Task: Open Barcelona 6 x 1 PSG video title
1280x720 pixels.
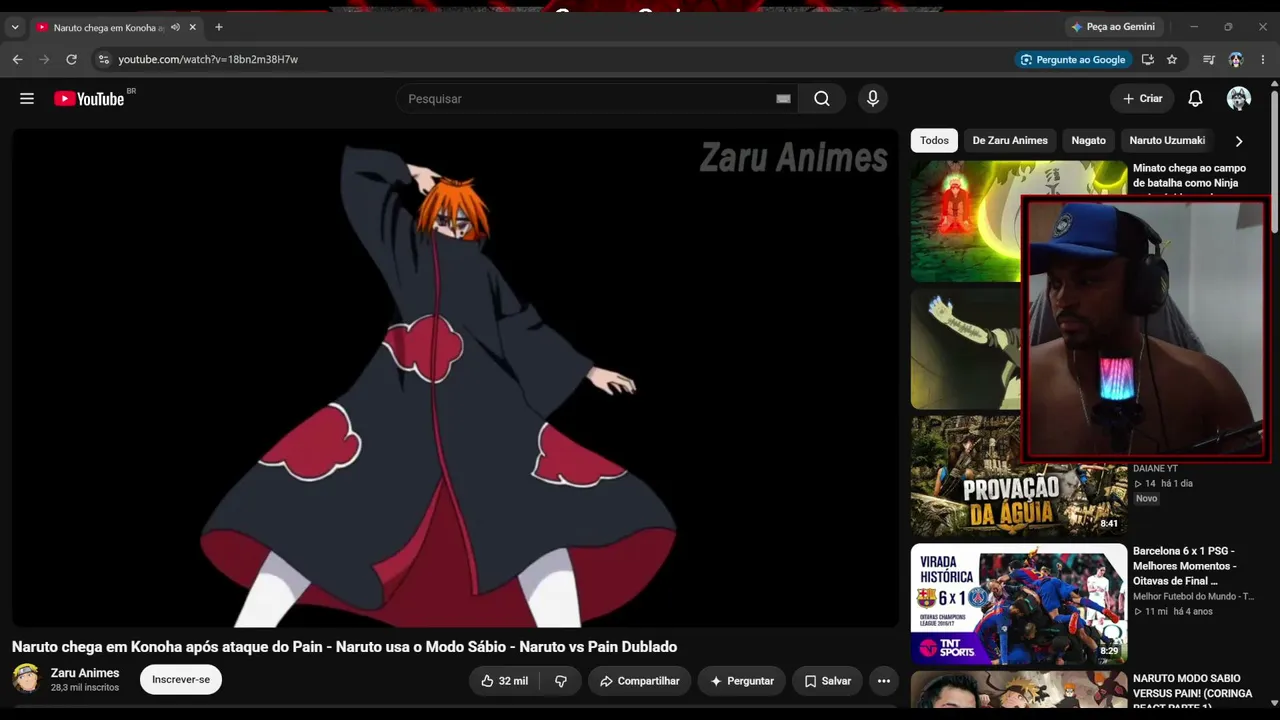Action: [x=1184, y=566]
